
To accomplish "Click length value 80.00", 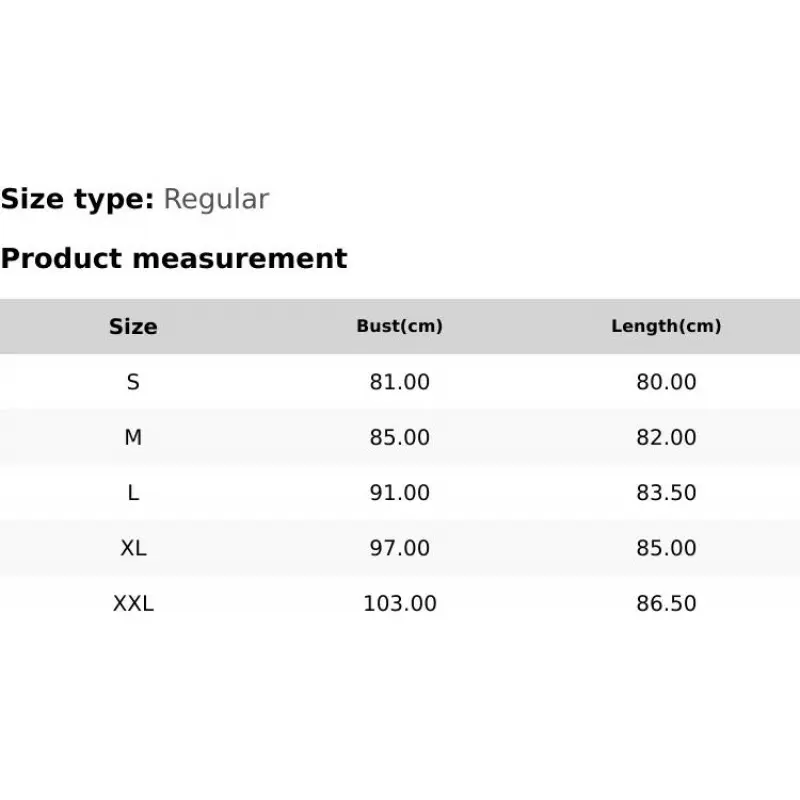I will click(x=666, y=382).
